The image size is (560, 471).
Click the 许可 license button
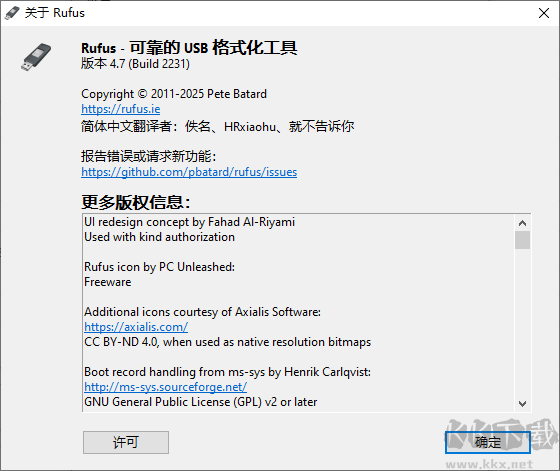[126, 442]
